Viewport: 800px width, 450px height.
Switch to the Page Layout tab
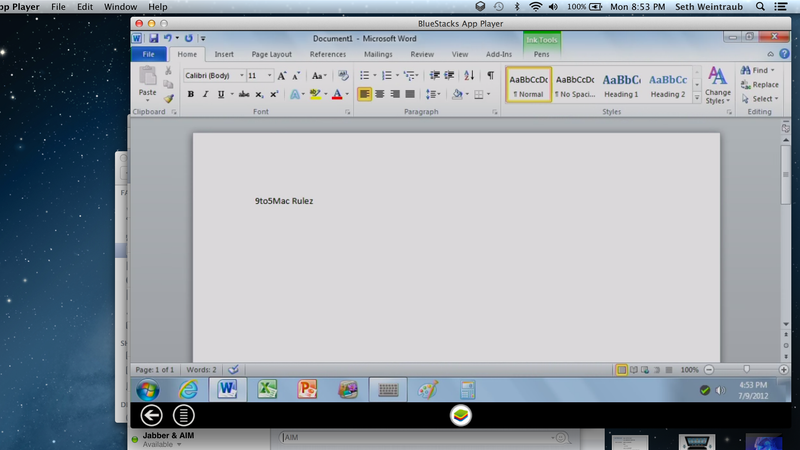click(x=271, y=54)
